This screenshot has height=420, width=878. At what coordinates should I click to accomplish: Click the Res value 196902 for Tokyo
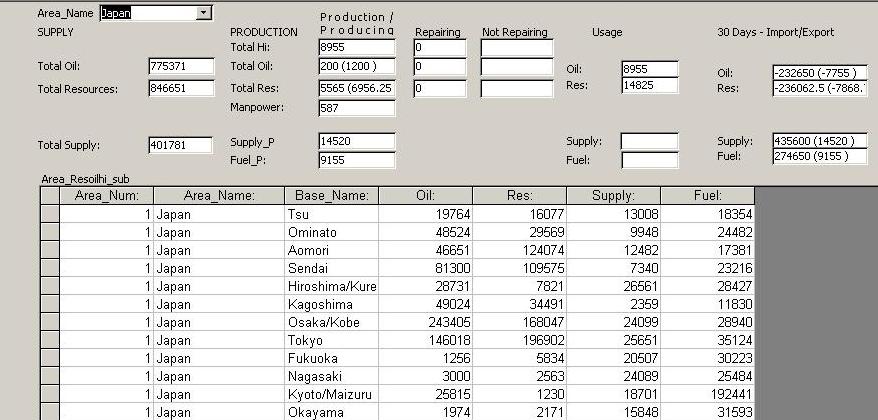[x=520, y=340]
